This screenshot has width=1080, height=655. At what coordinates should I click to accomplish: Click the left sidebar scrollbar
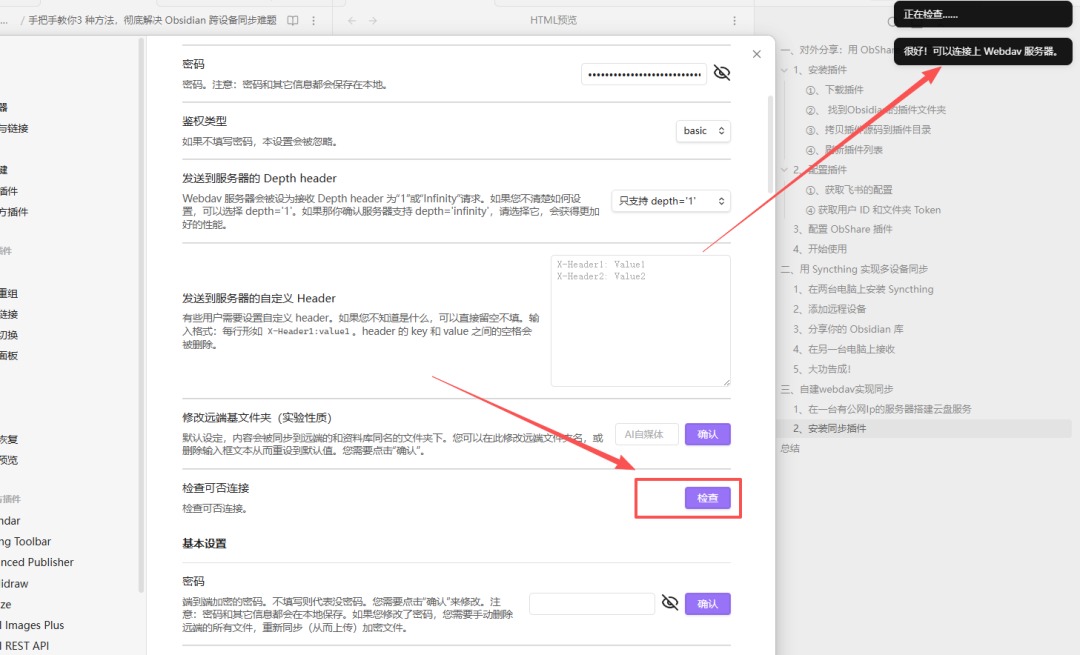[141, 315]
